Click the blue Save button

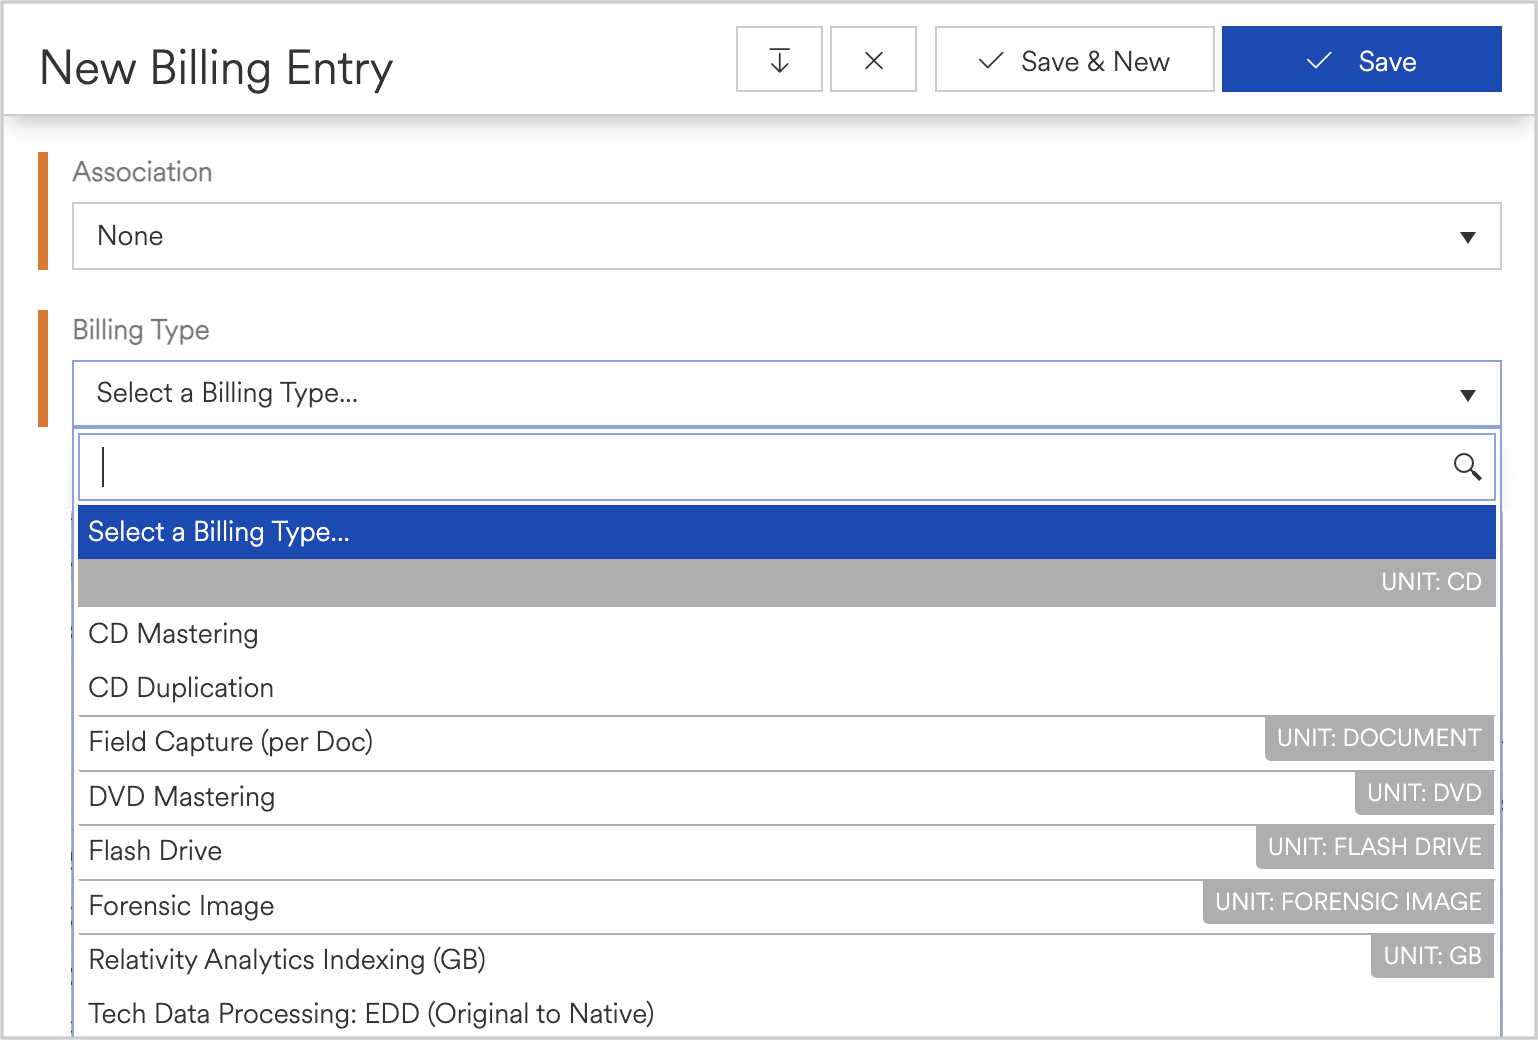pos(1361,60)
